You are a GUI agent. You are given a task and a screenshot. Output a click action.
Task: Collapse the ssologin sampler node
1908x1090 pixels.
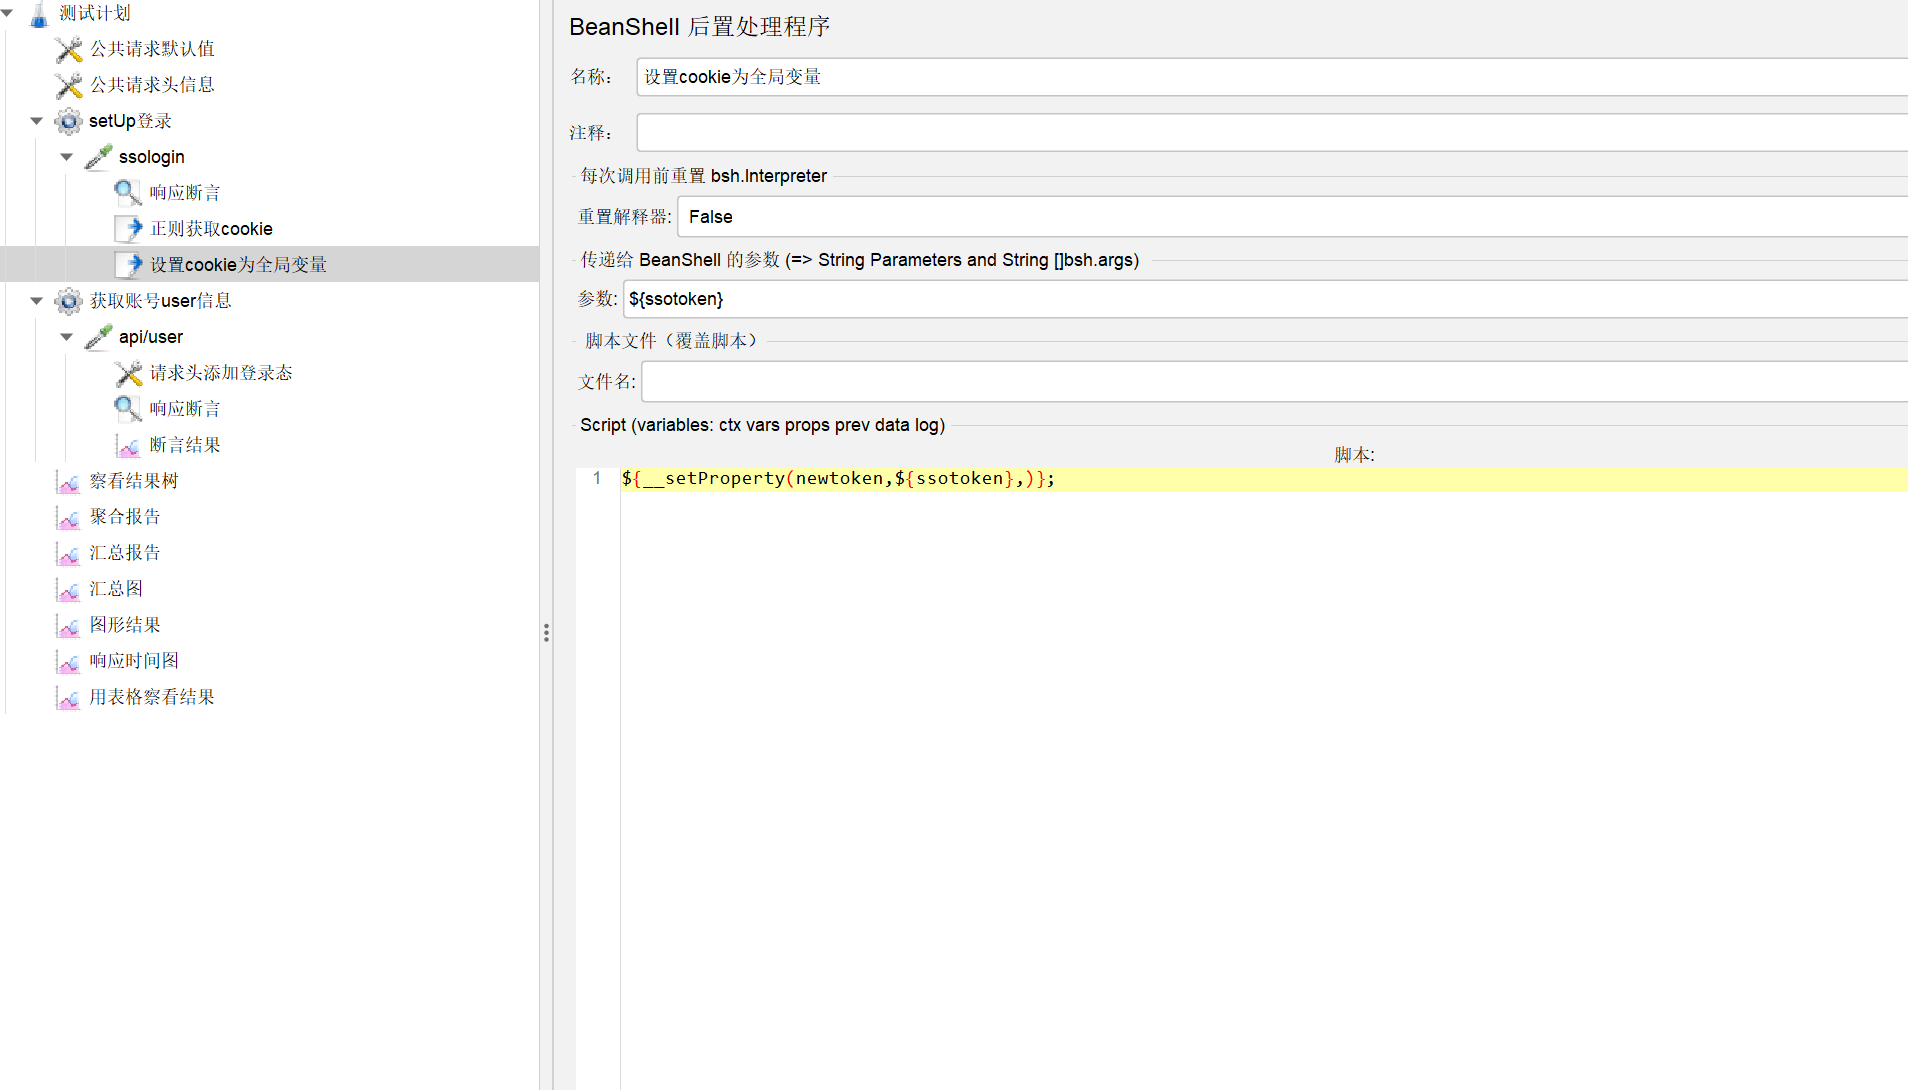tap(67, 157)
